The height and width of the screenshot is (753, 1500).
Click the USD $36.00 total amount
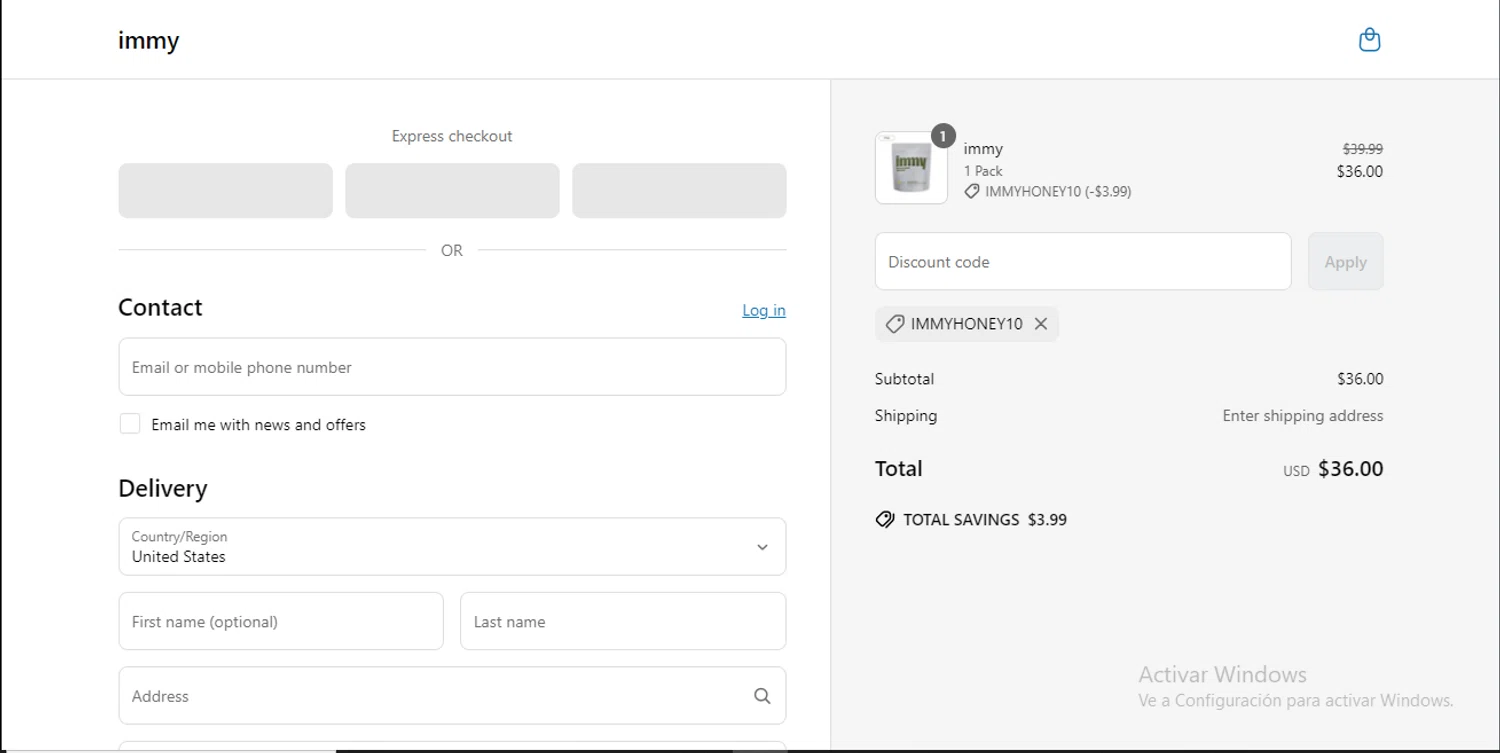pos(1334,469)
